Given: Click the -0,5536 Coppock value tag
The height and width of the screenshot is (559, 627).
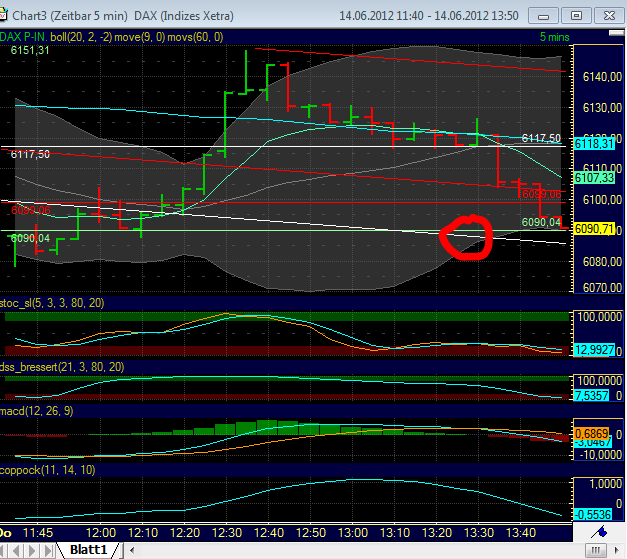Looking at the screenshot, I should (593, 514).
